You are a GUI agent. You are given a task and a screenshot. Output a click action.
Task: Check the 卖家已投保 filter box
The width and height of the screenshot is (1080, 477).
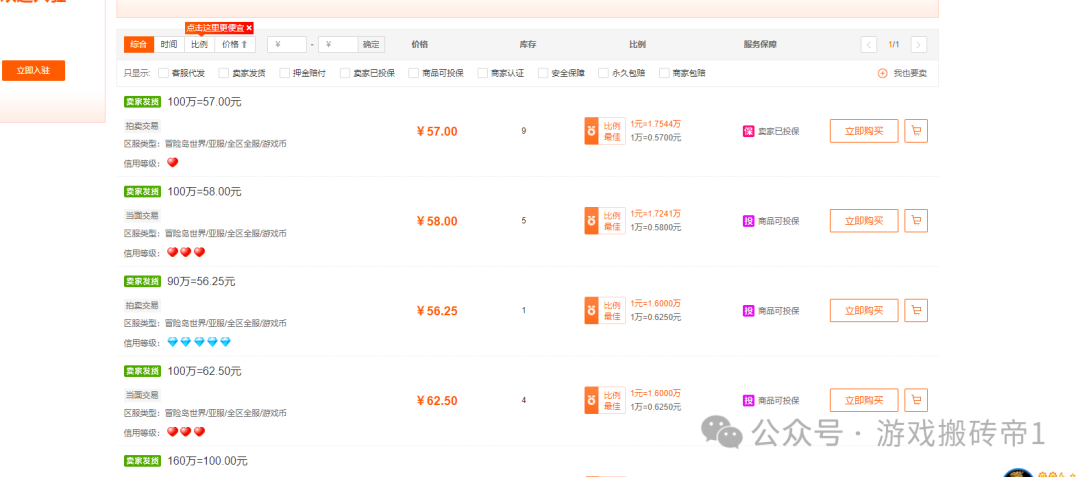point(345,73)
